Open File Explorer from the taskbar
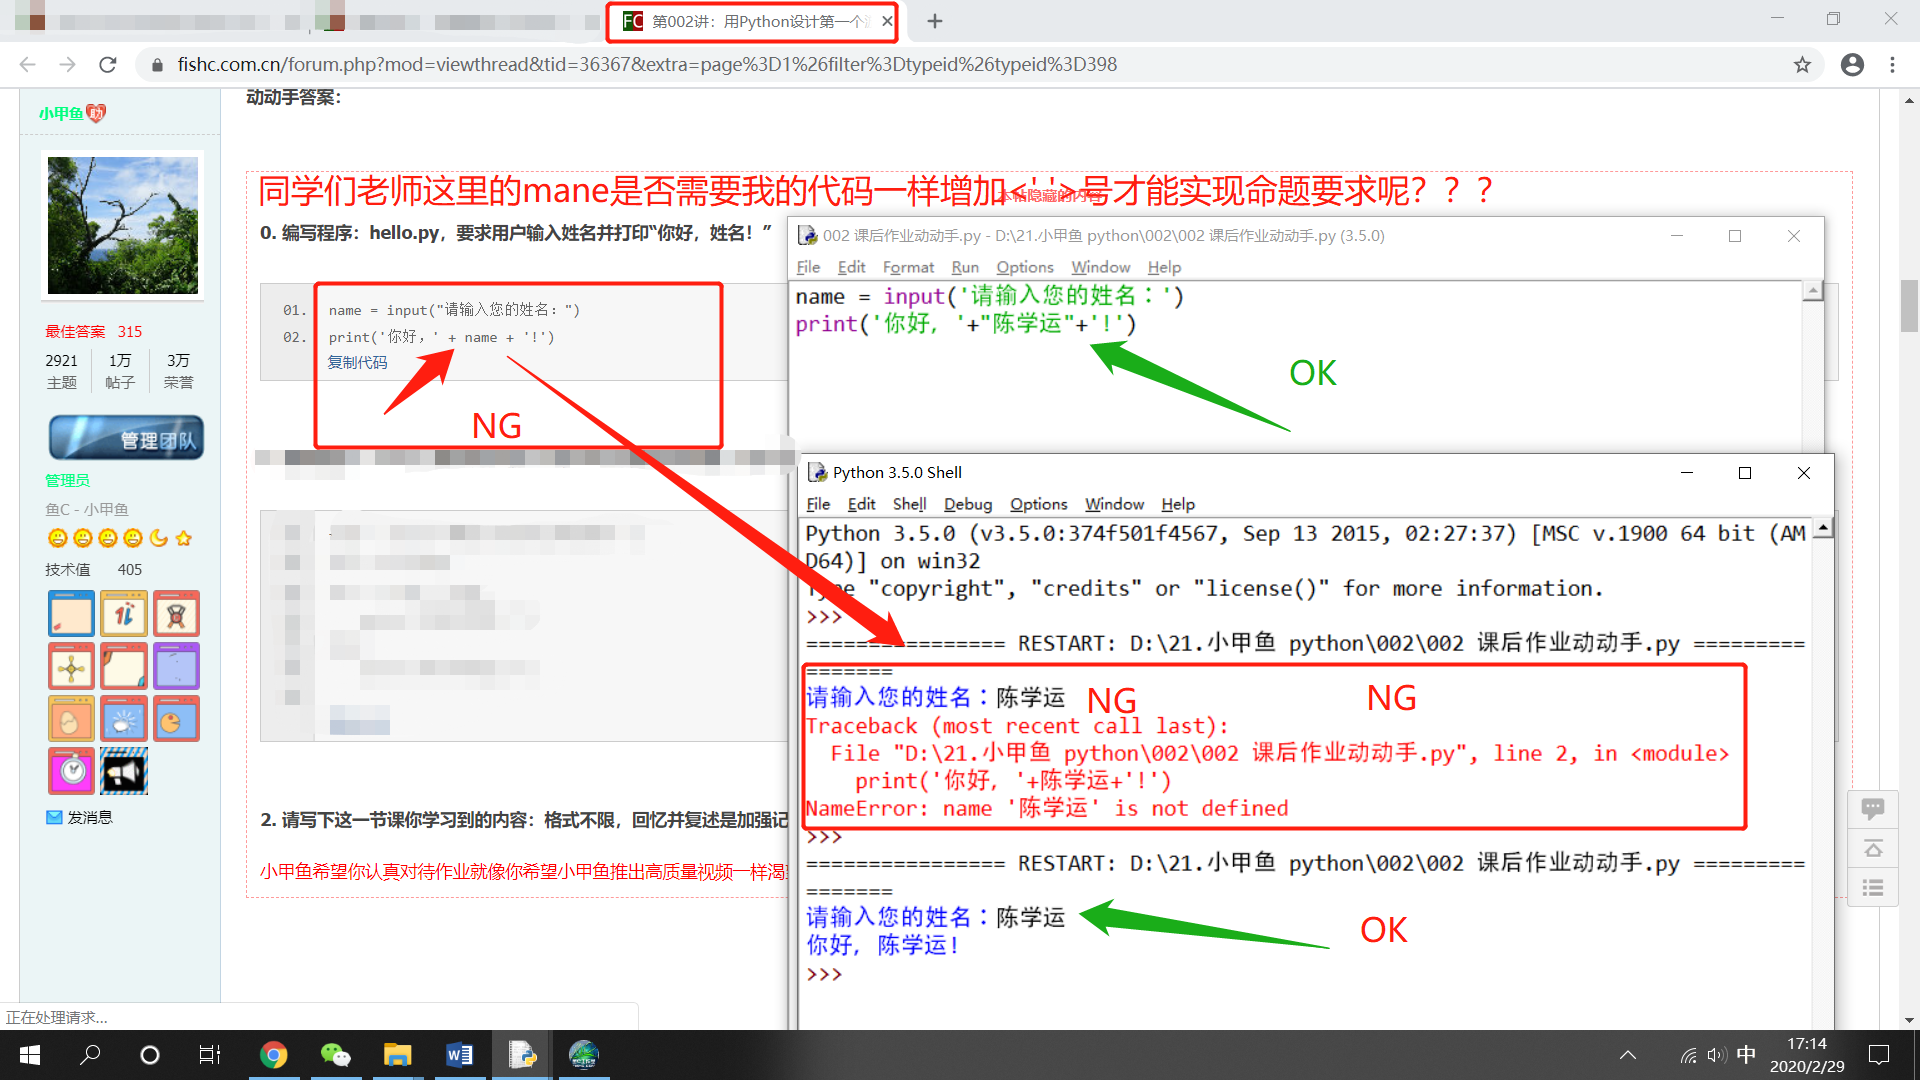Screen dimensions: 1920x1080 pyautogui.click(x=397, y=1055)
